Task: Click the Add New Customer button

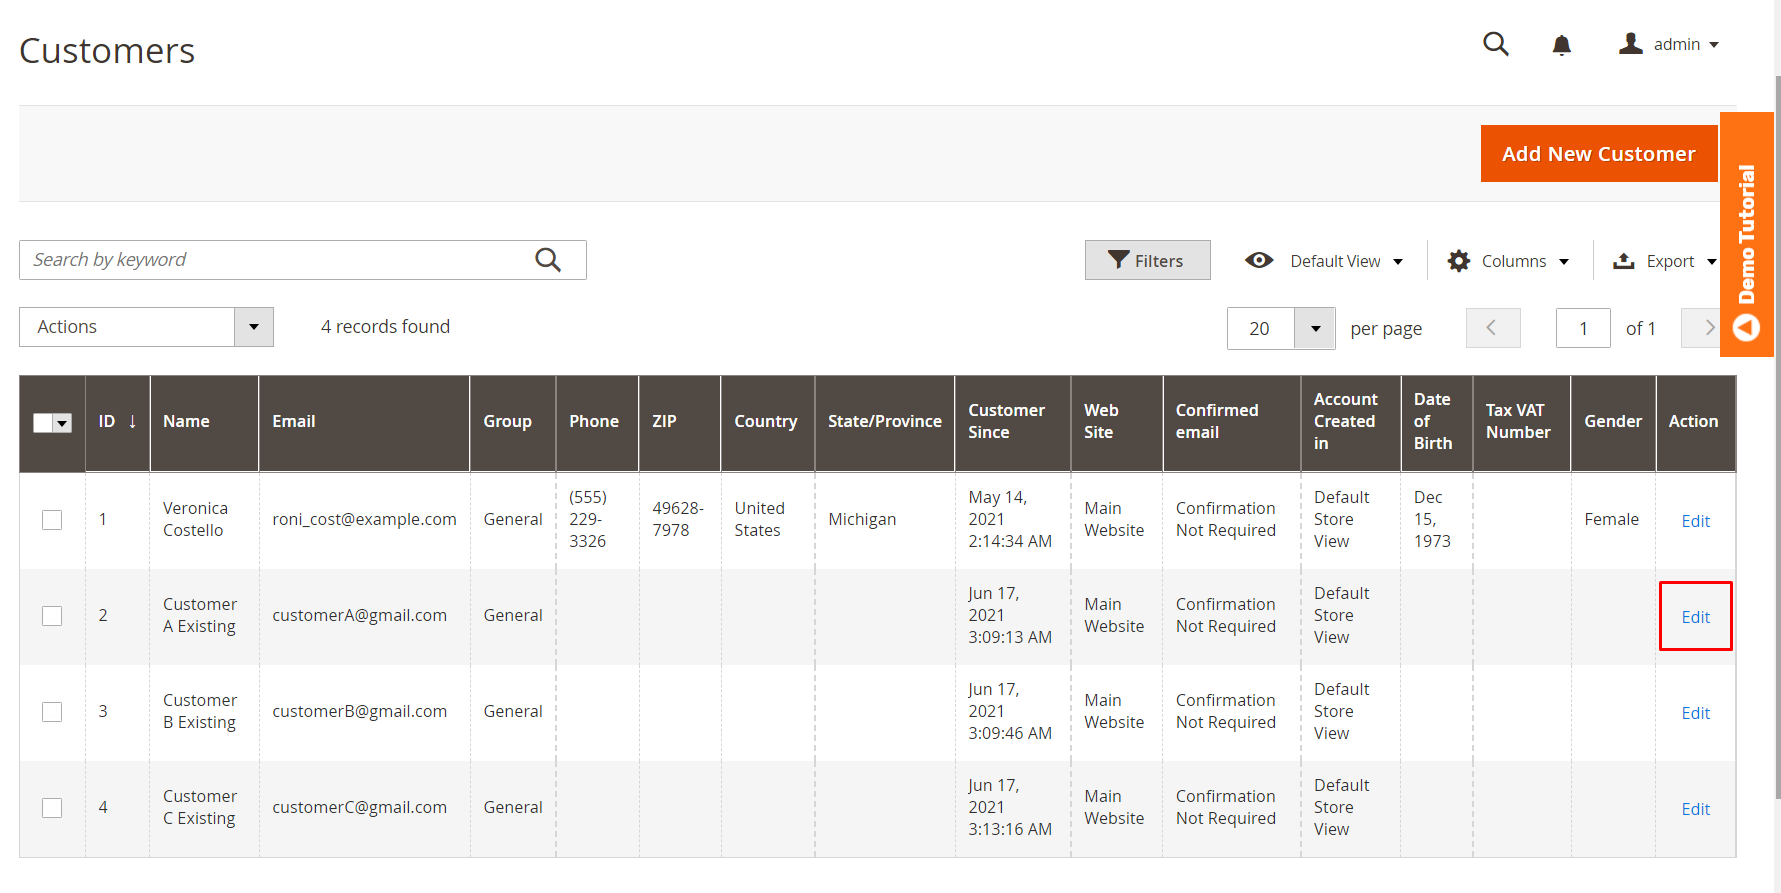Action: tap(1599, 154)
